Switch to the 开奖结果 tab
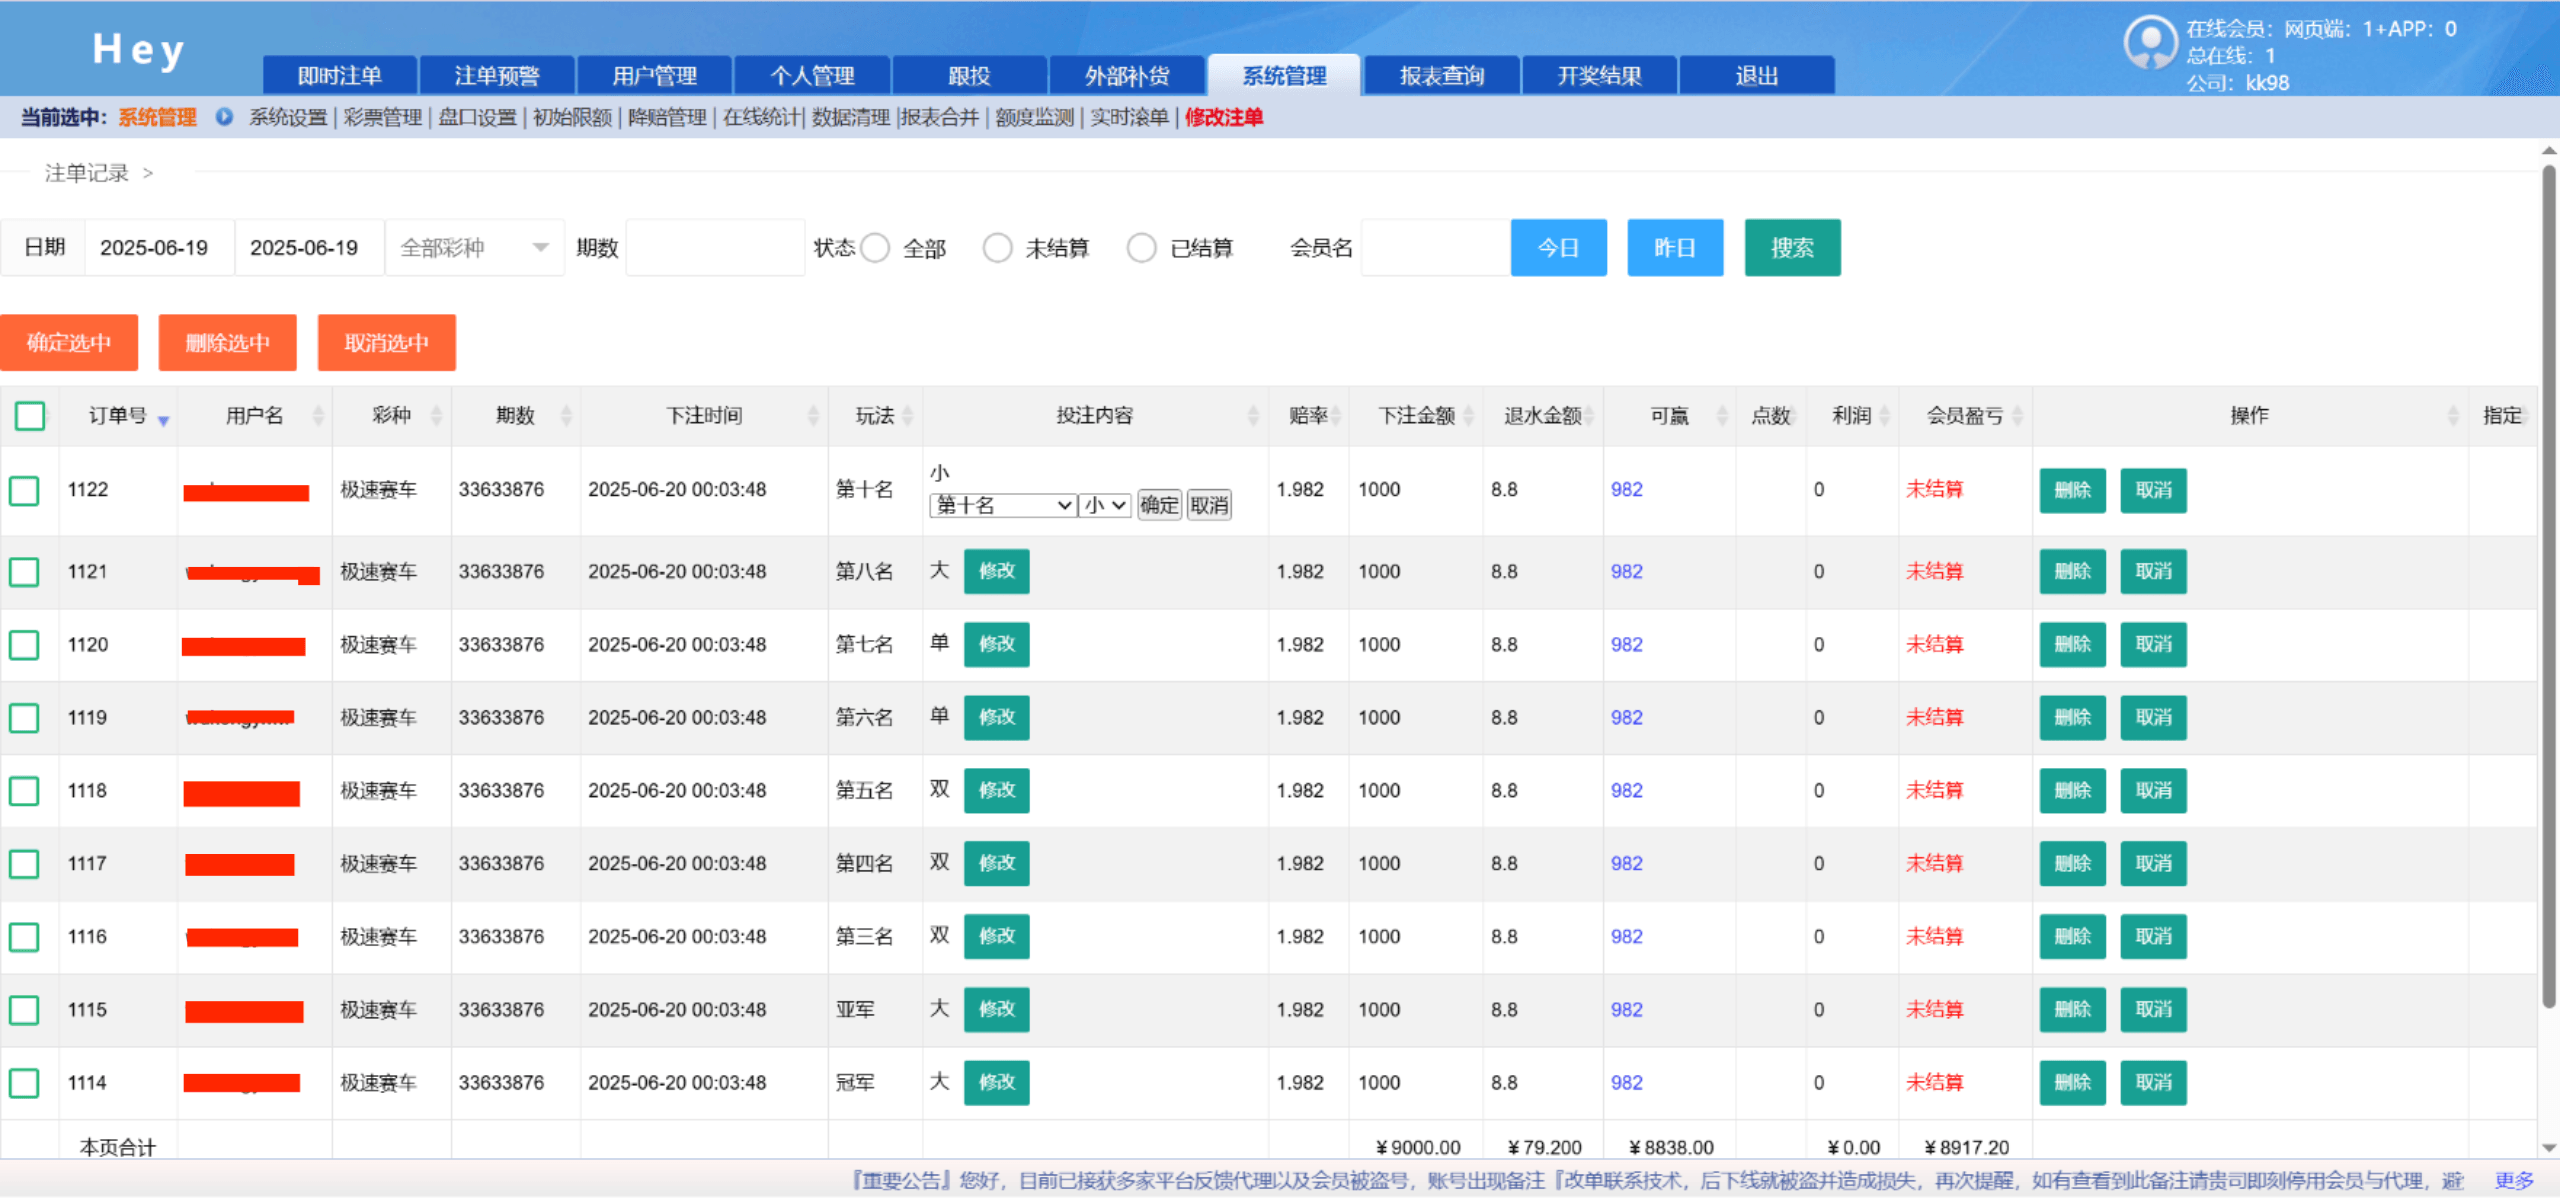This screenshot has height=1199, width=2560. (x=1598, y=74)
